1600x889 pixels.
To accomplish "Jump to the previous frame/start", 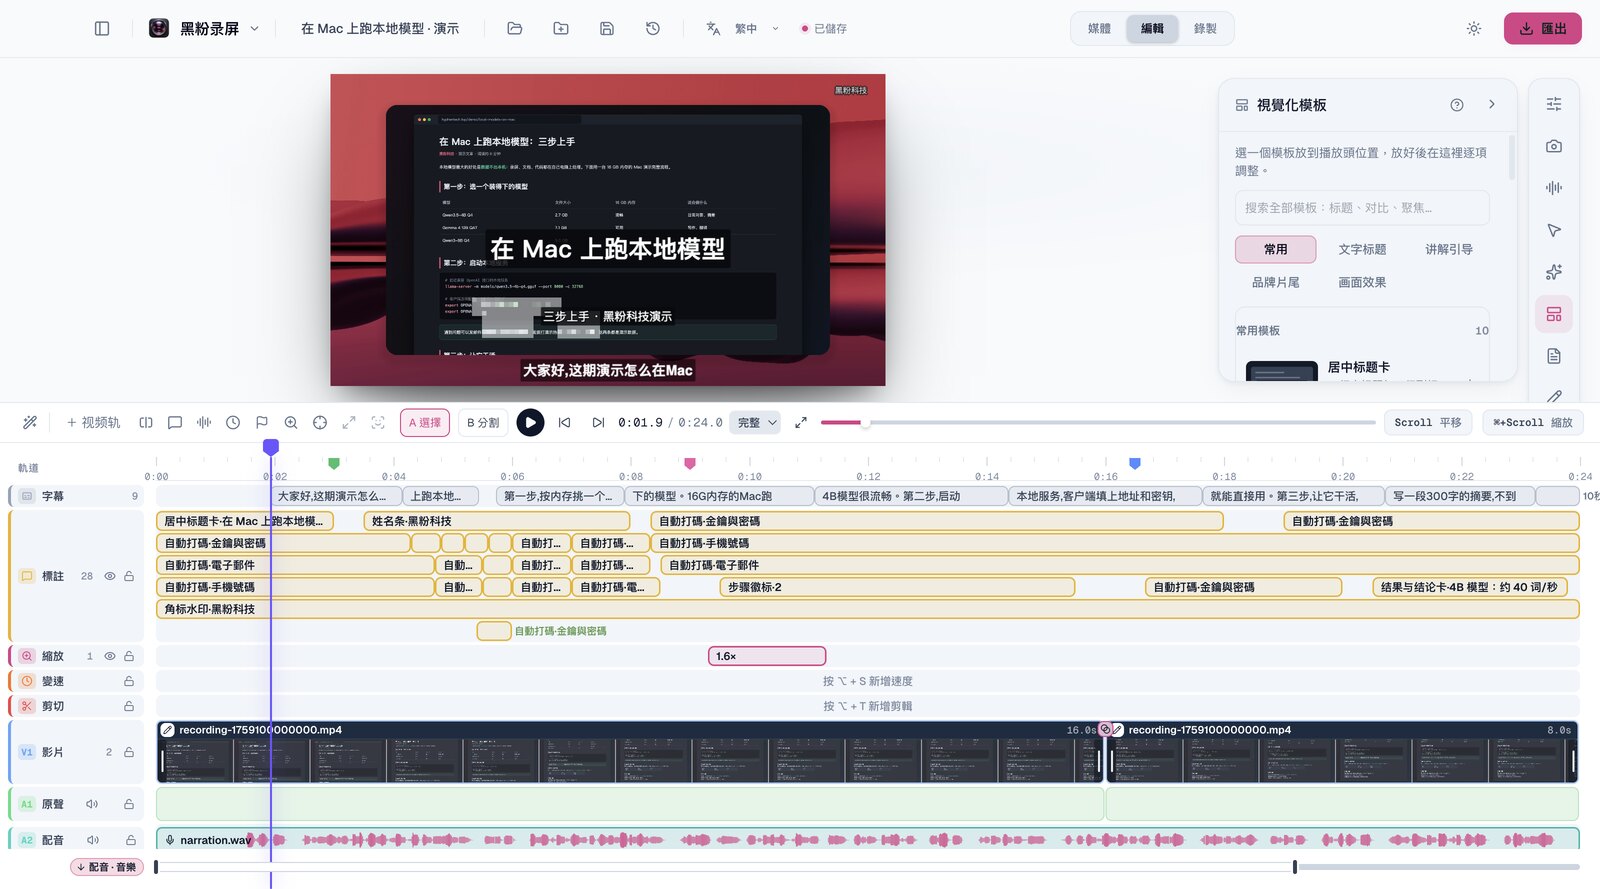I will coord(565,423).
